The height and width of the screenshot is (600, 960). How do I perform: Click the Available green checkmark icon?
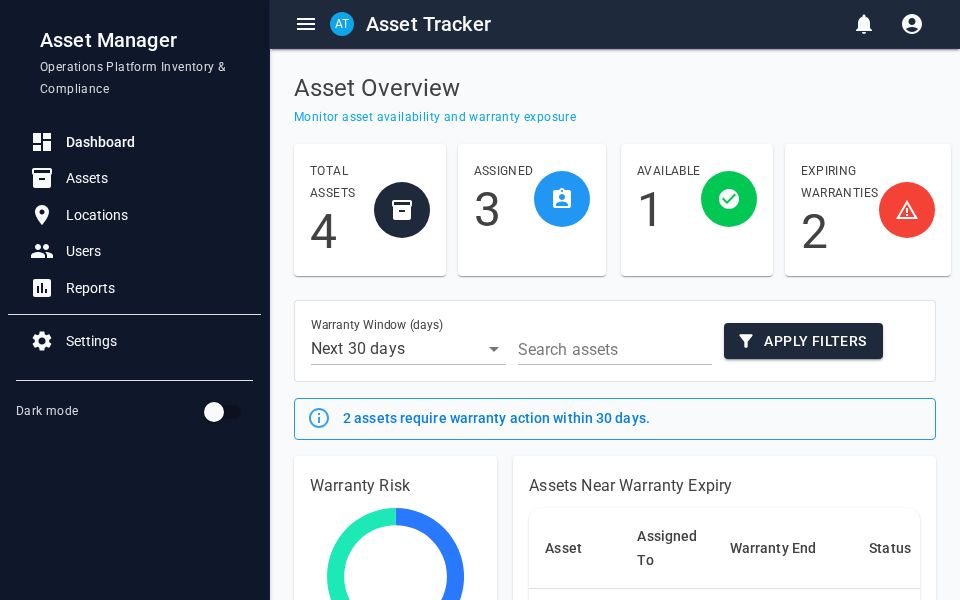click(x=729, y=199)
